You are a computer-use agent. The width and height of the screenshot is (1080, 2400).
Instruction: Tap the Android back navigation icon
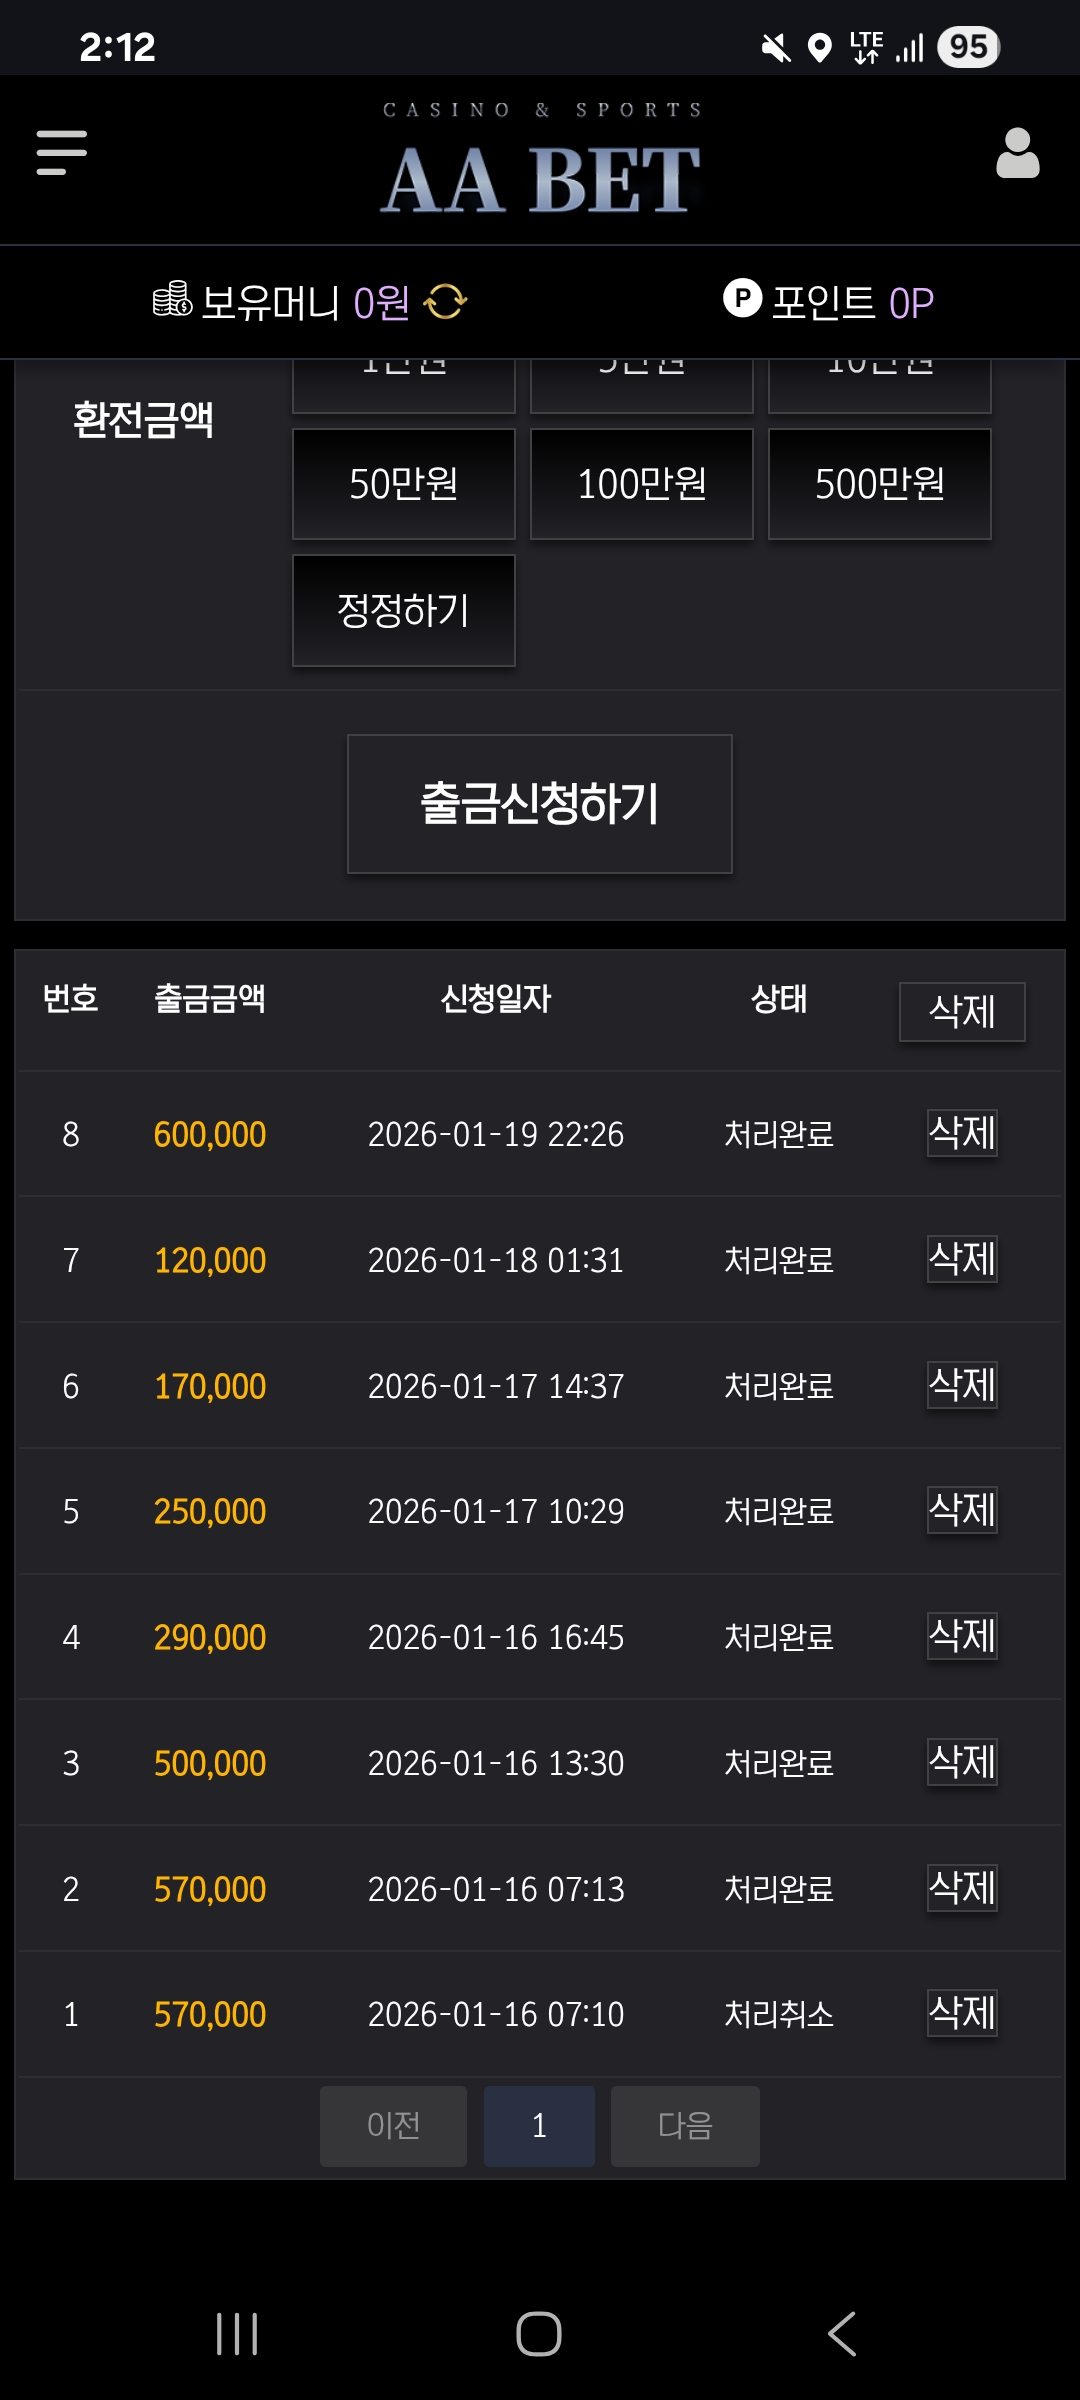point(841,2333)
